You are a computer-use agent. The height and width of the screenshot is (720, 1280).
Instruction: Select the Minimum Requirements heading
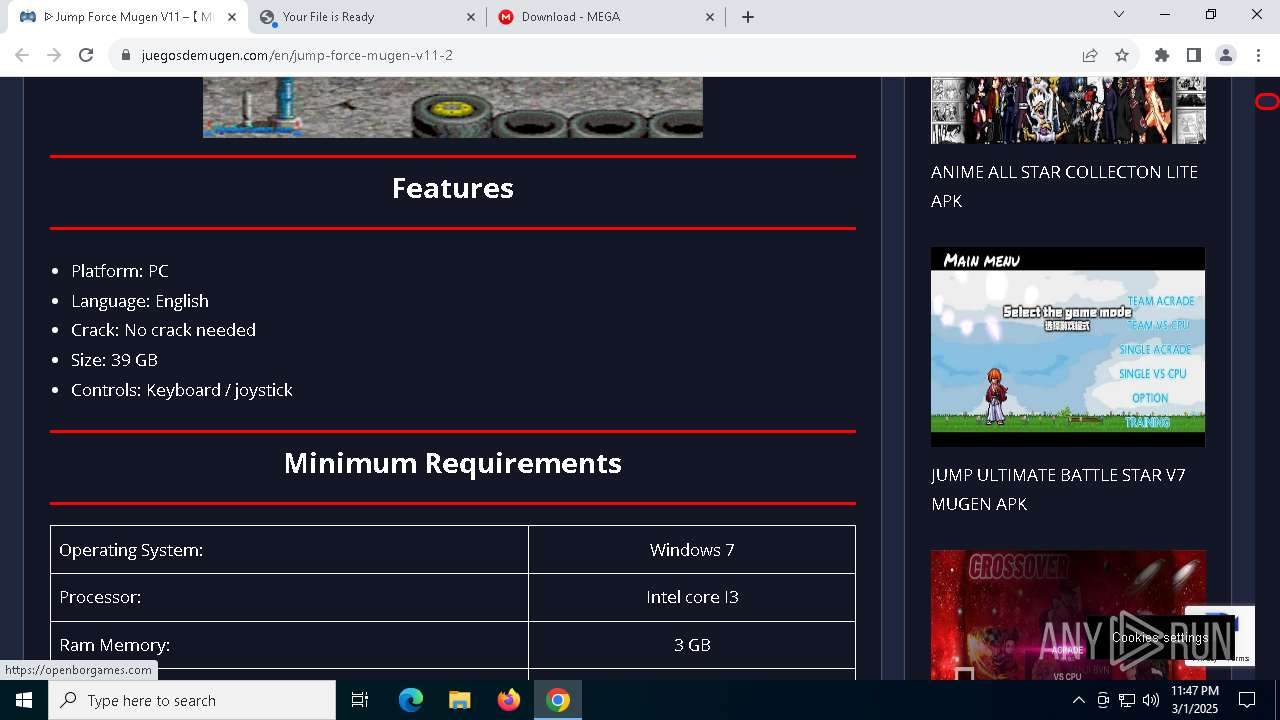coord(453,463)
